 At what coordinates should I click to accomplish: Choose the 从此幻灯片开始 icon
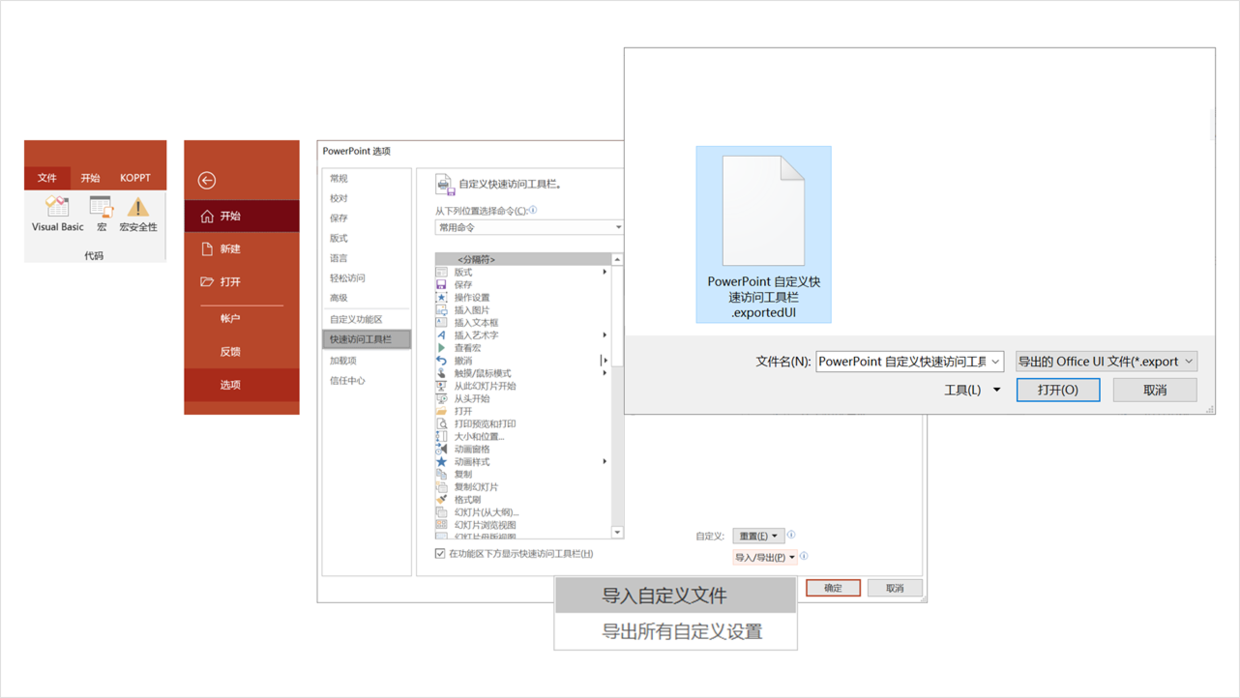tap(441, 386)
